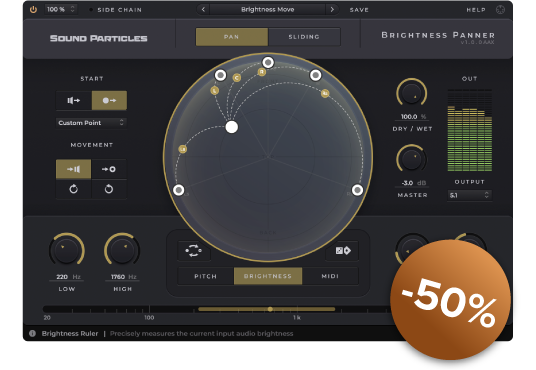Open the Brightness Move preset selector
This screenshot has width=536, height=370.
click(268, 10)
